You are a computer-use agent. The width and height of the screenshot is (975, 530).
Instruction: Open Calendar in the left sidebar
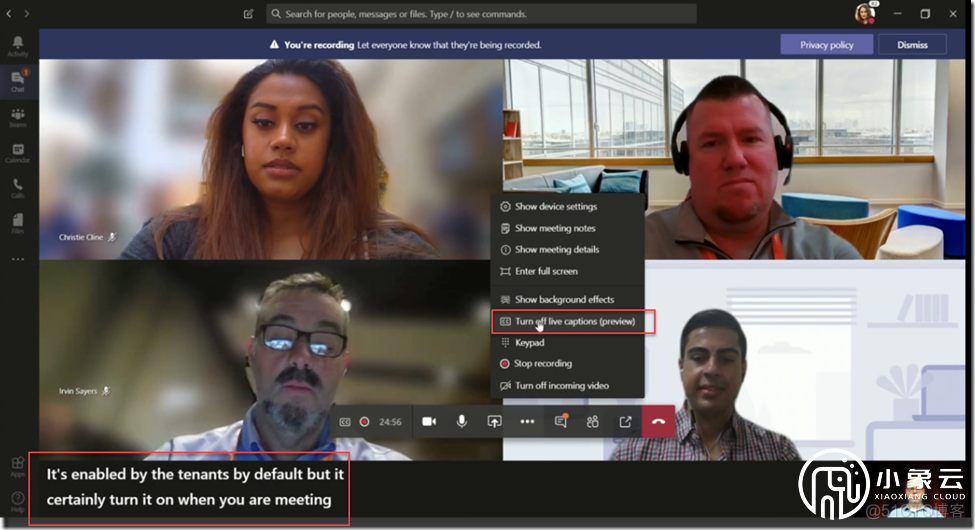[17, 153]
